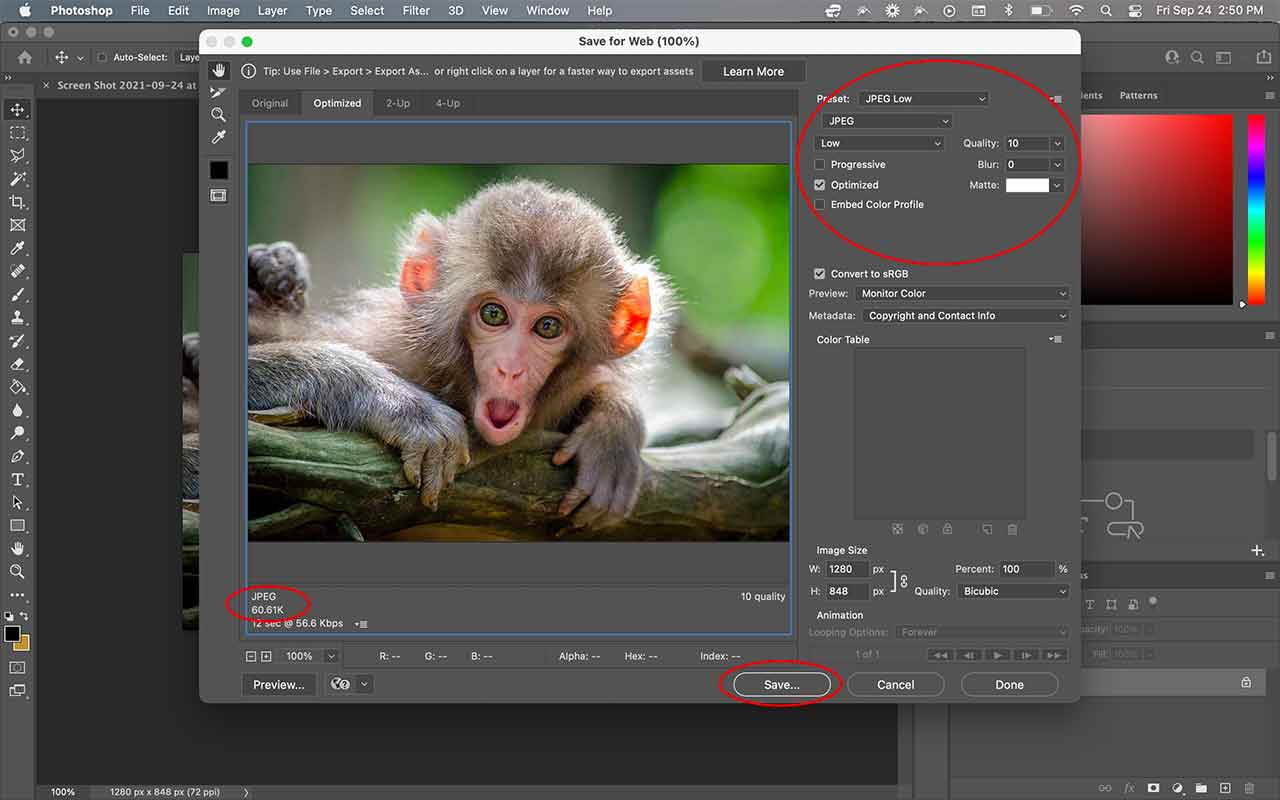Open the resample Quality dropdown set to Bicubic
Image resolution: width=1280 pixels, height=800 pixels.
pyautogui.click(x=1013, y=591)
